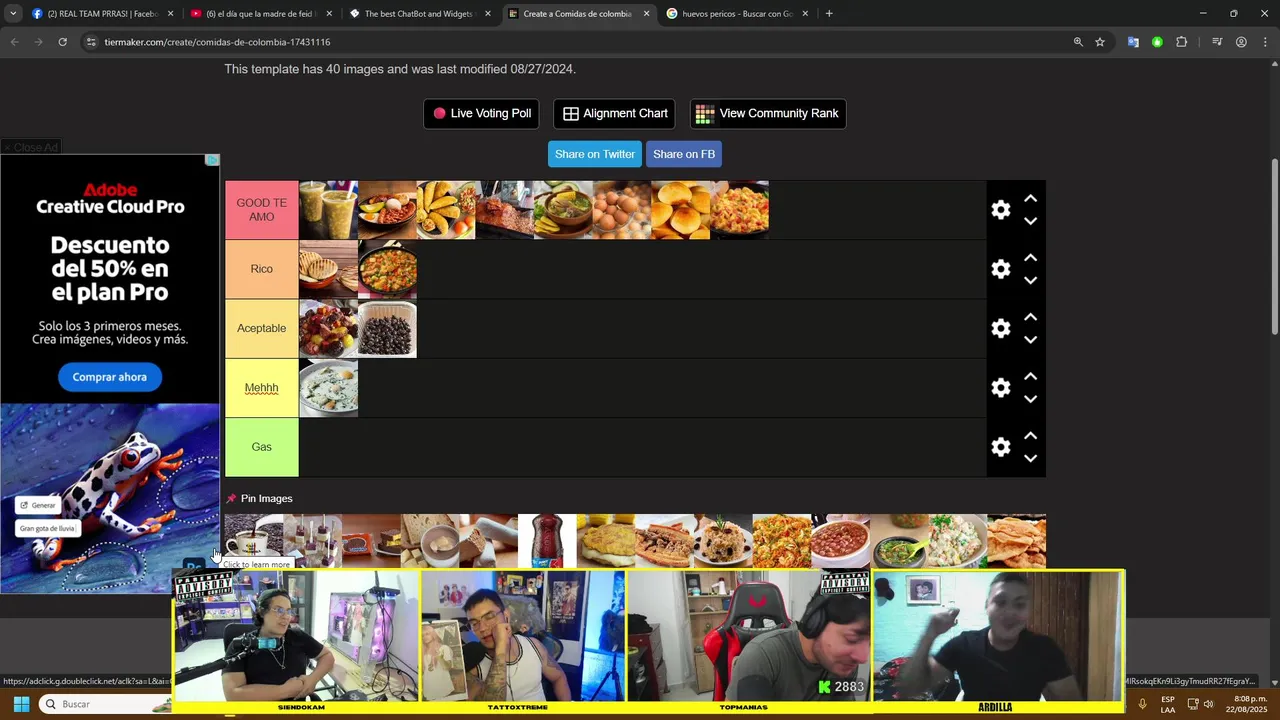
Task: Select Rico tier label
Action: (262, 269)
